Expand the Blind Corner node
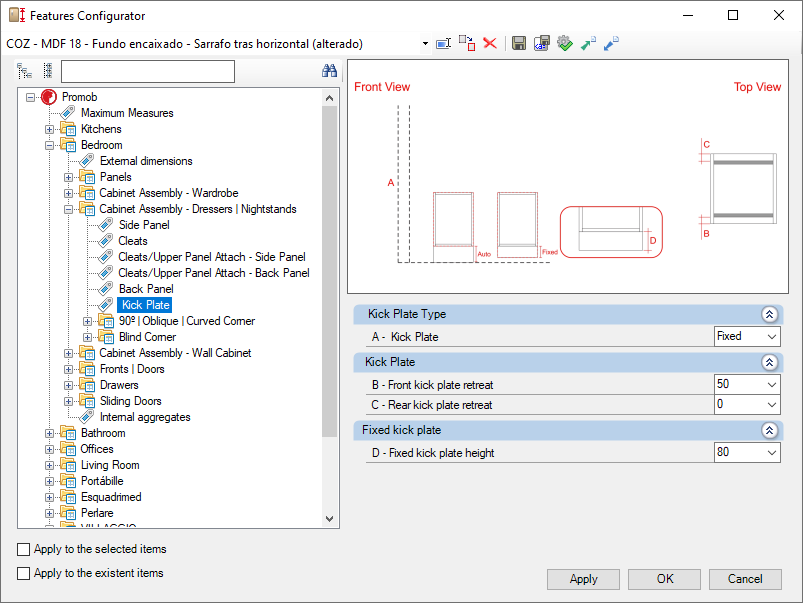Screen dimensions: 803x603 coord(87,337)
